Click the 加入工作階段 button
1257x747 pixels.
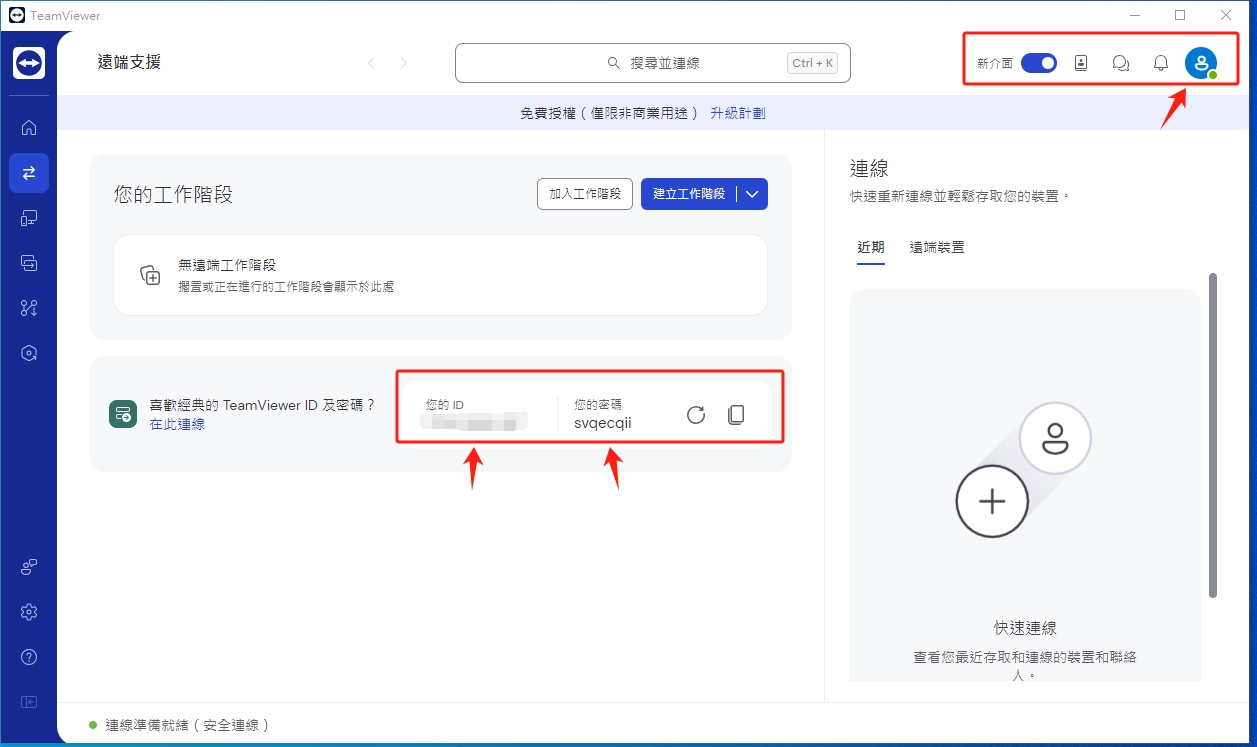tap(585, 194)
